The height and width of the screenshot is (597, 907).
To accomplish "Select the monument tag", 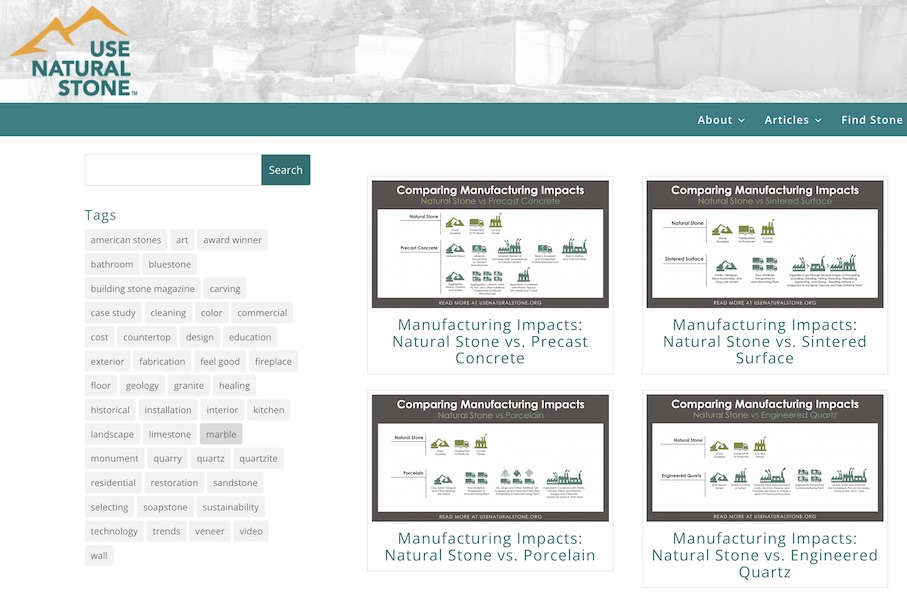I will click(x=115, y=459).
